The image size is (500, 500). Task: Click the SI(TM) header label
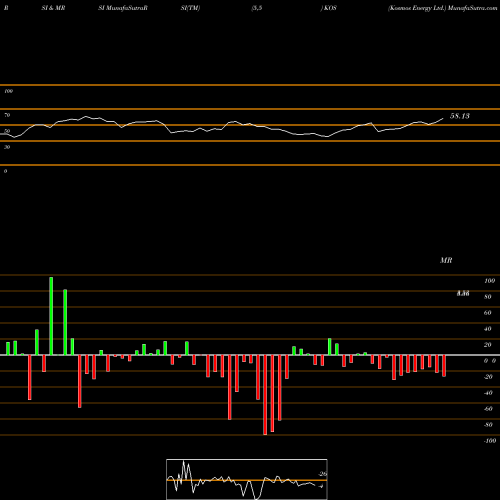click(190, 8)
